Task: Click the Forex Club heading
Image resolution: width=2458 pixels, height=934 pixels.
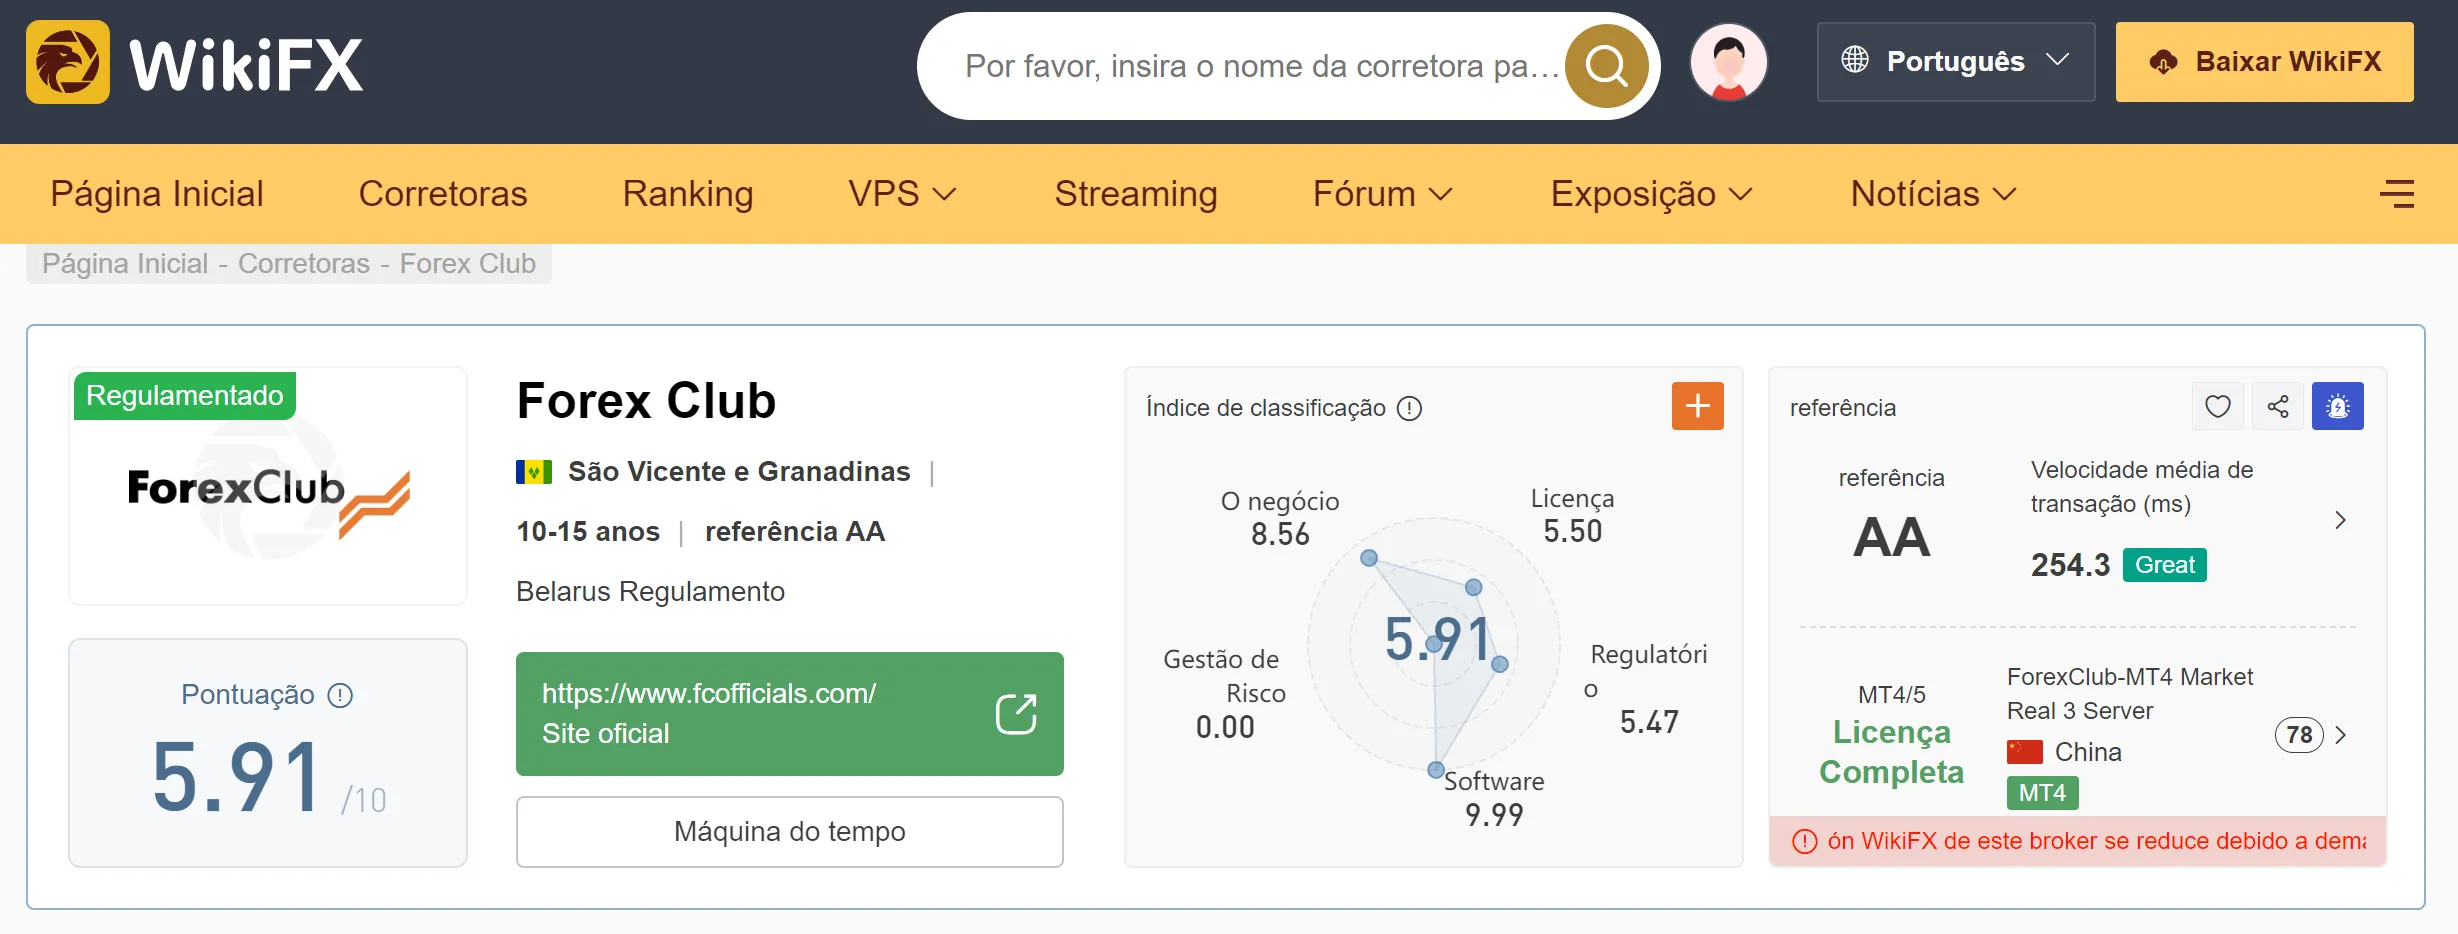Action: 646,402
